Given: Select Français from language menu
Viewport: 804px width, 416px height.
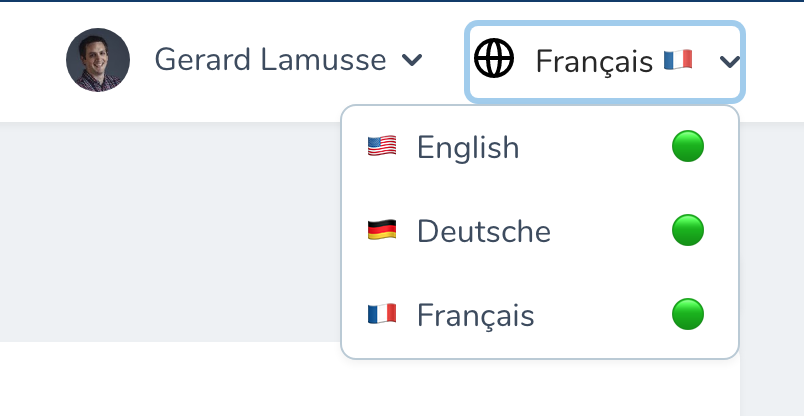Looking at the screenshot, I should (540, 315).
